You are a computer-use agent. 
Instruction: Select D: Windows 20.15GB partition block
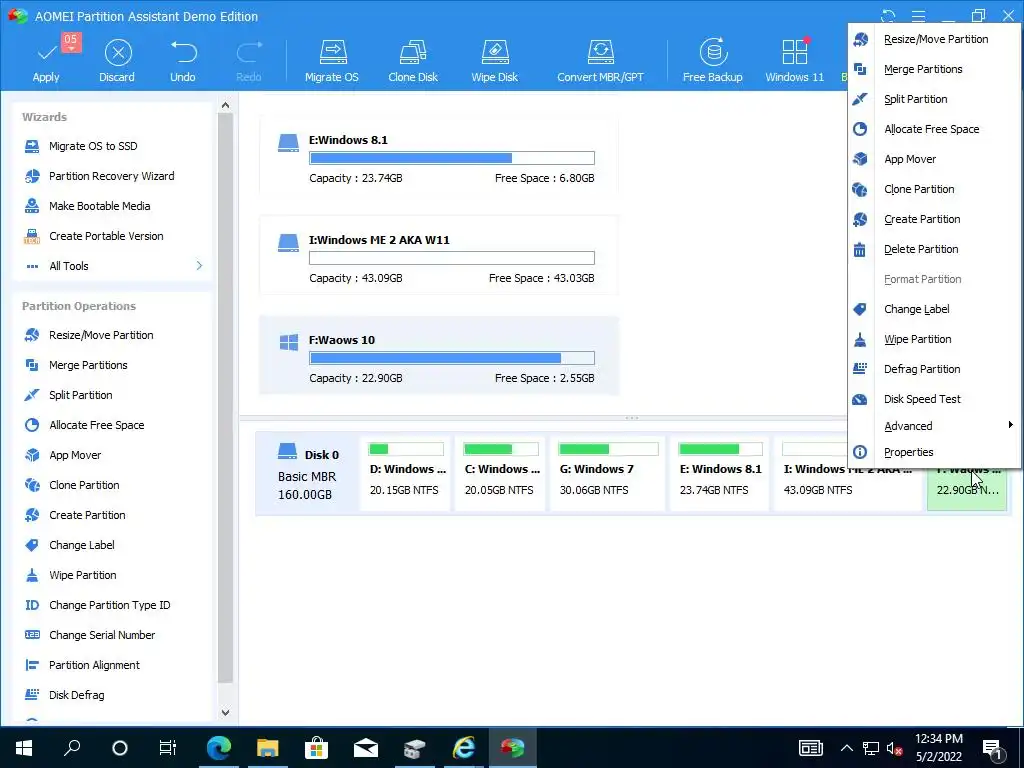[x=406, y=474]
